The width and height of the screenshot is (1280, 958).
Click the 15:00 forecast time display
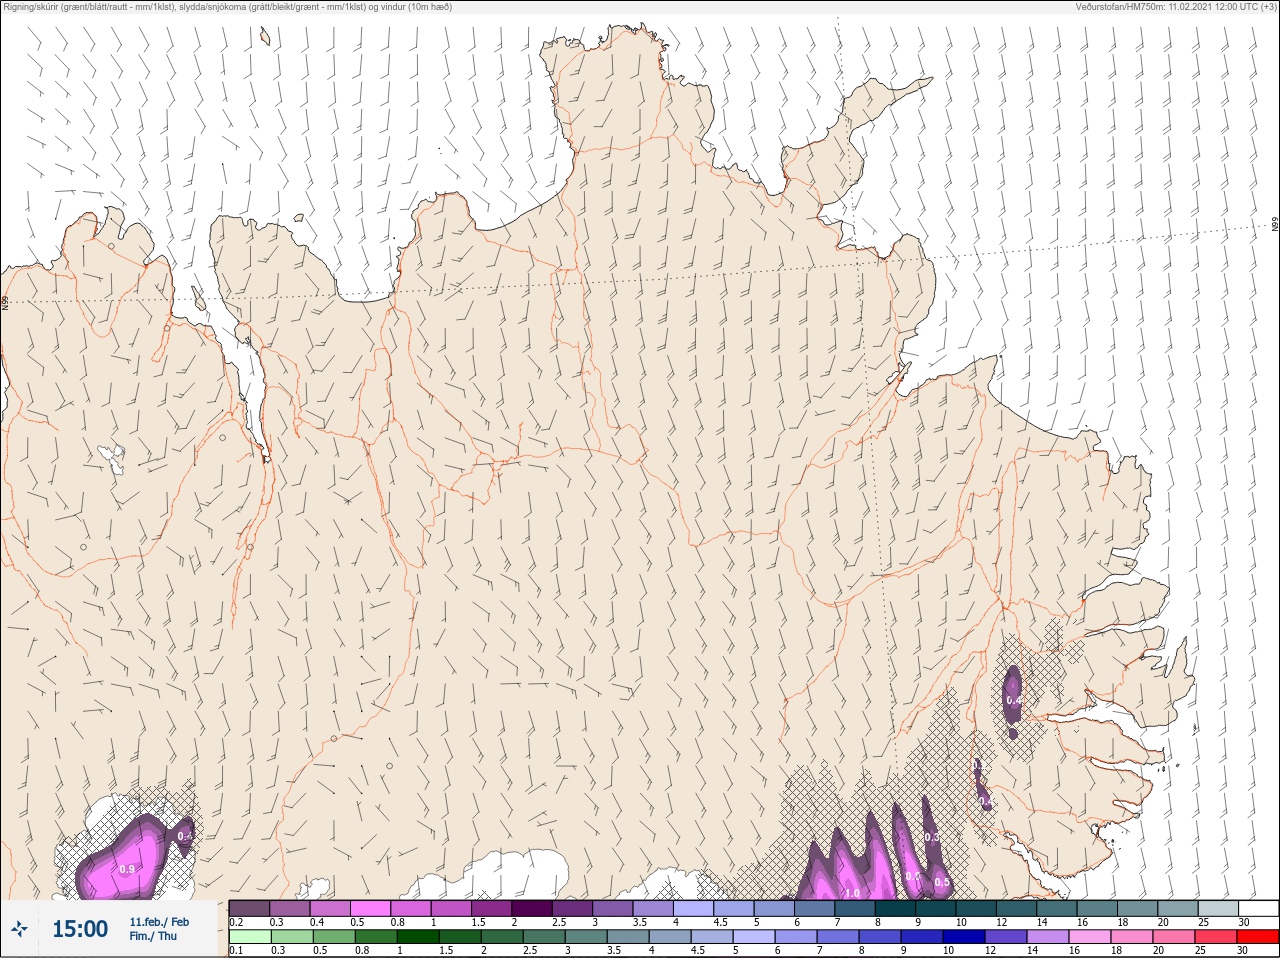(80, 929)
